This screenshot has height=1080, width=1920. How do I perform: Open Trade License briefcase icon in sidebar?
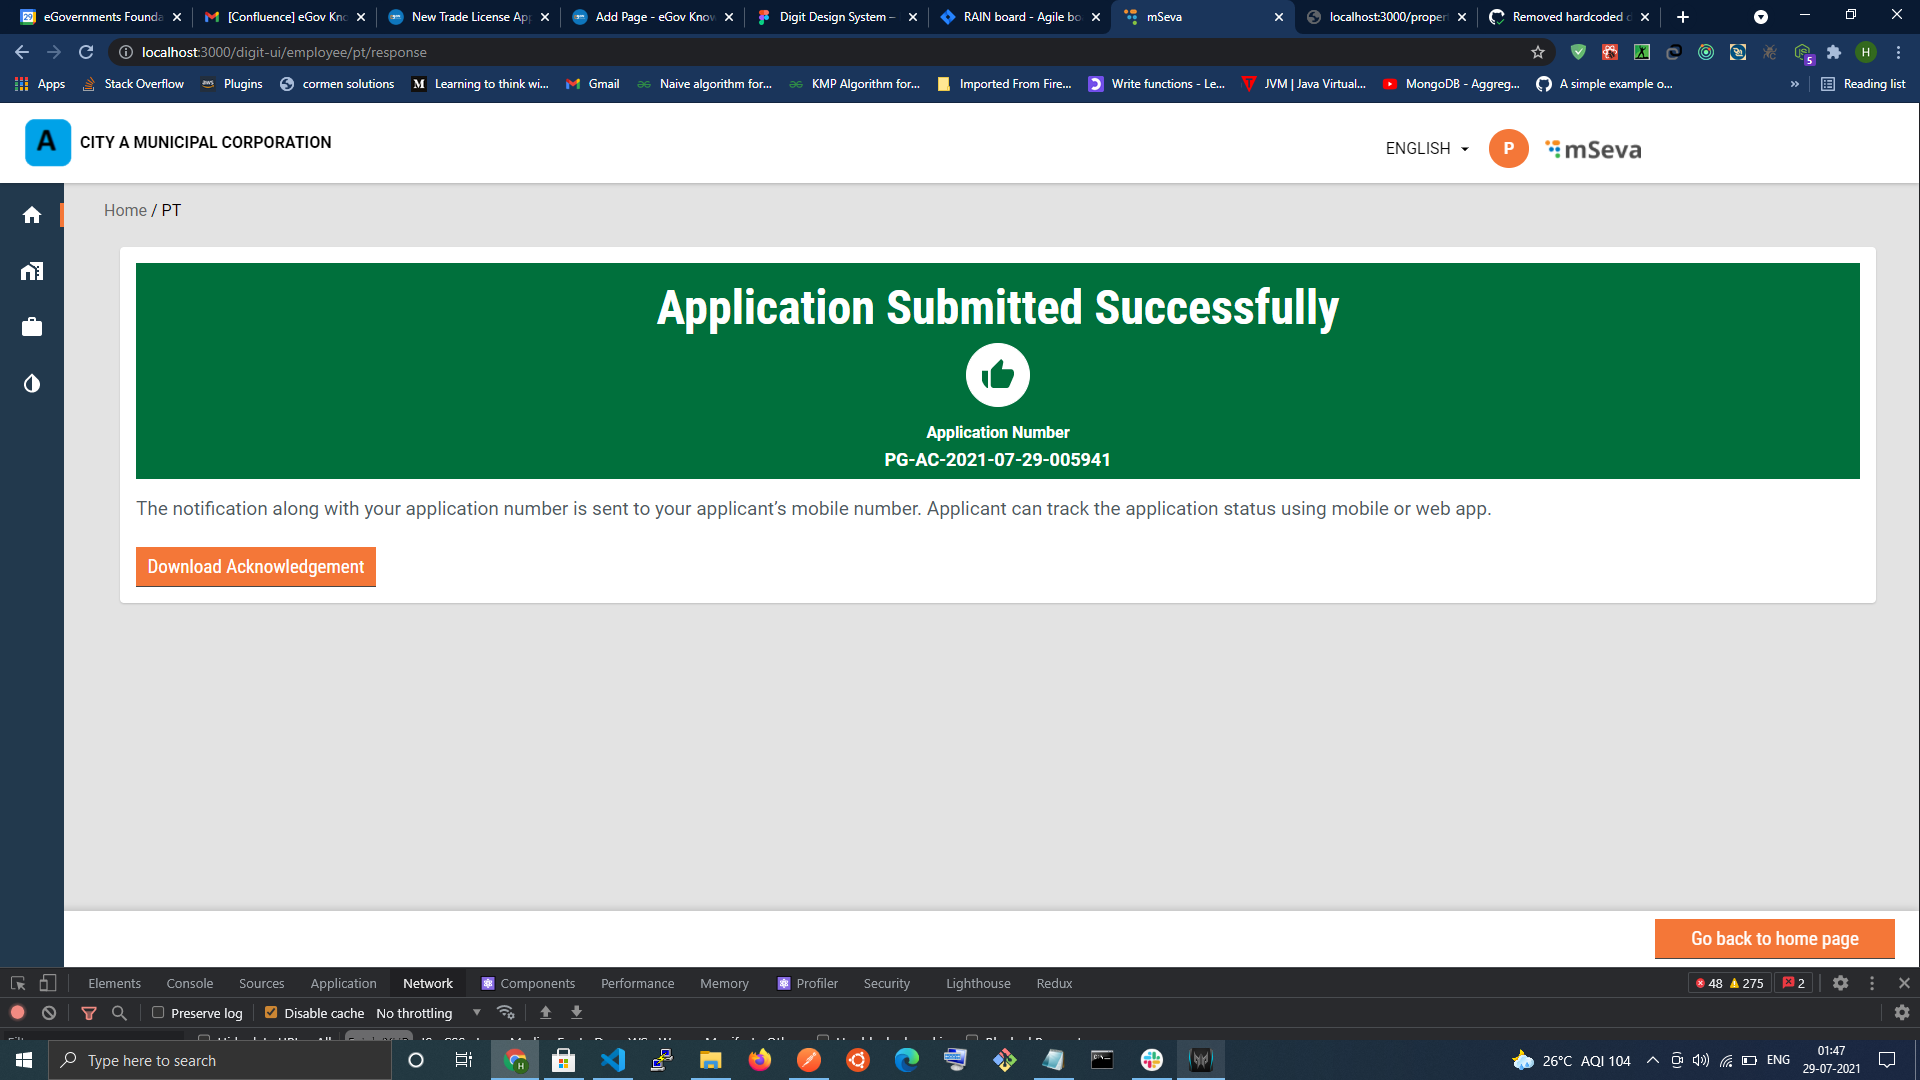pos(32,327)
